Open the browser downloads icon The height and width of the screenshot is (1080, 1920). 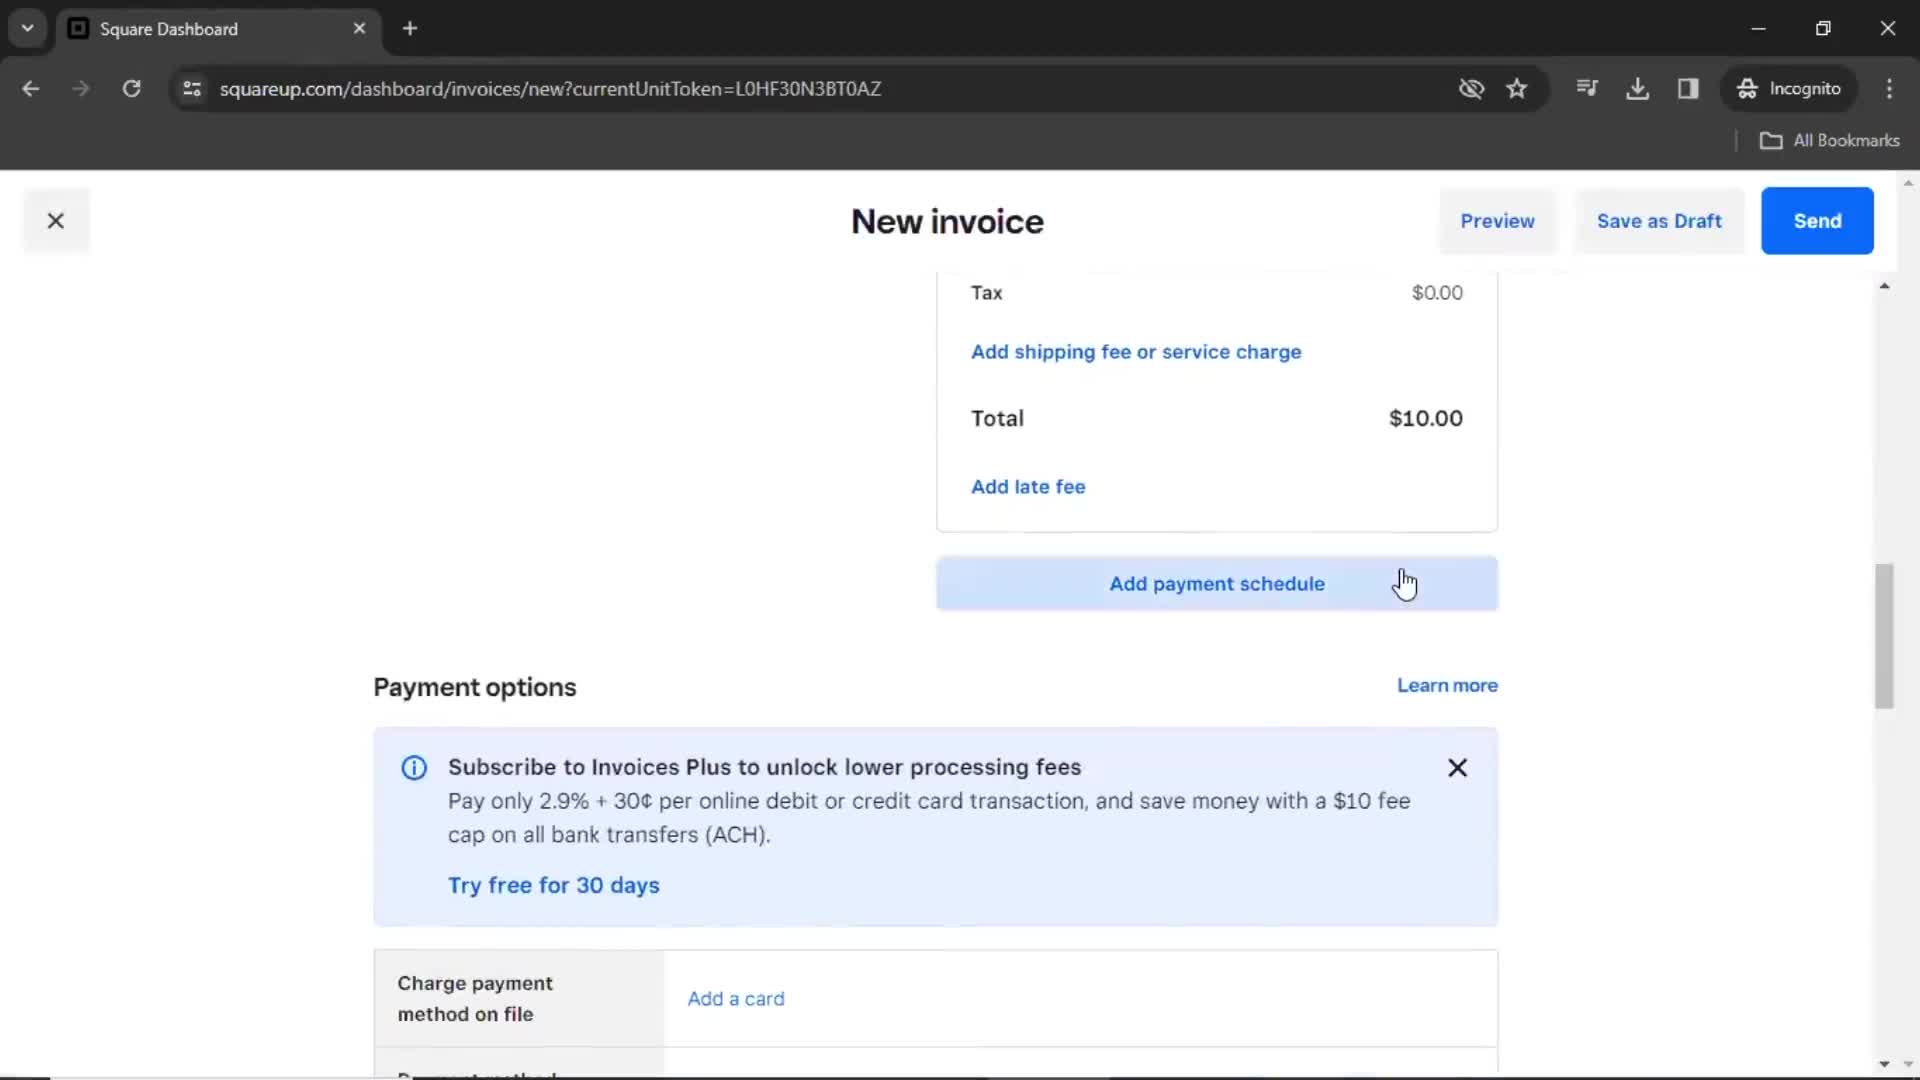coord(1637,89)
